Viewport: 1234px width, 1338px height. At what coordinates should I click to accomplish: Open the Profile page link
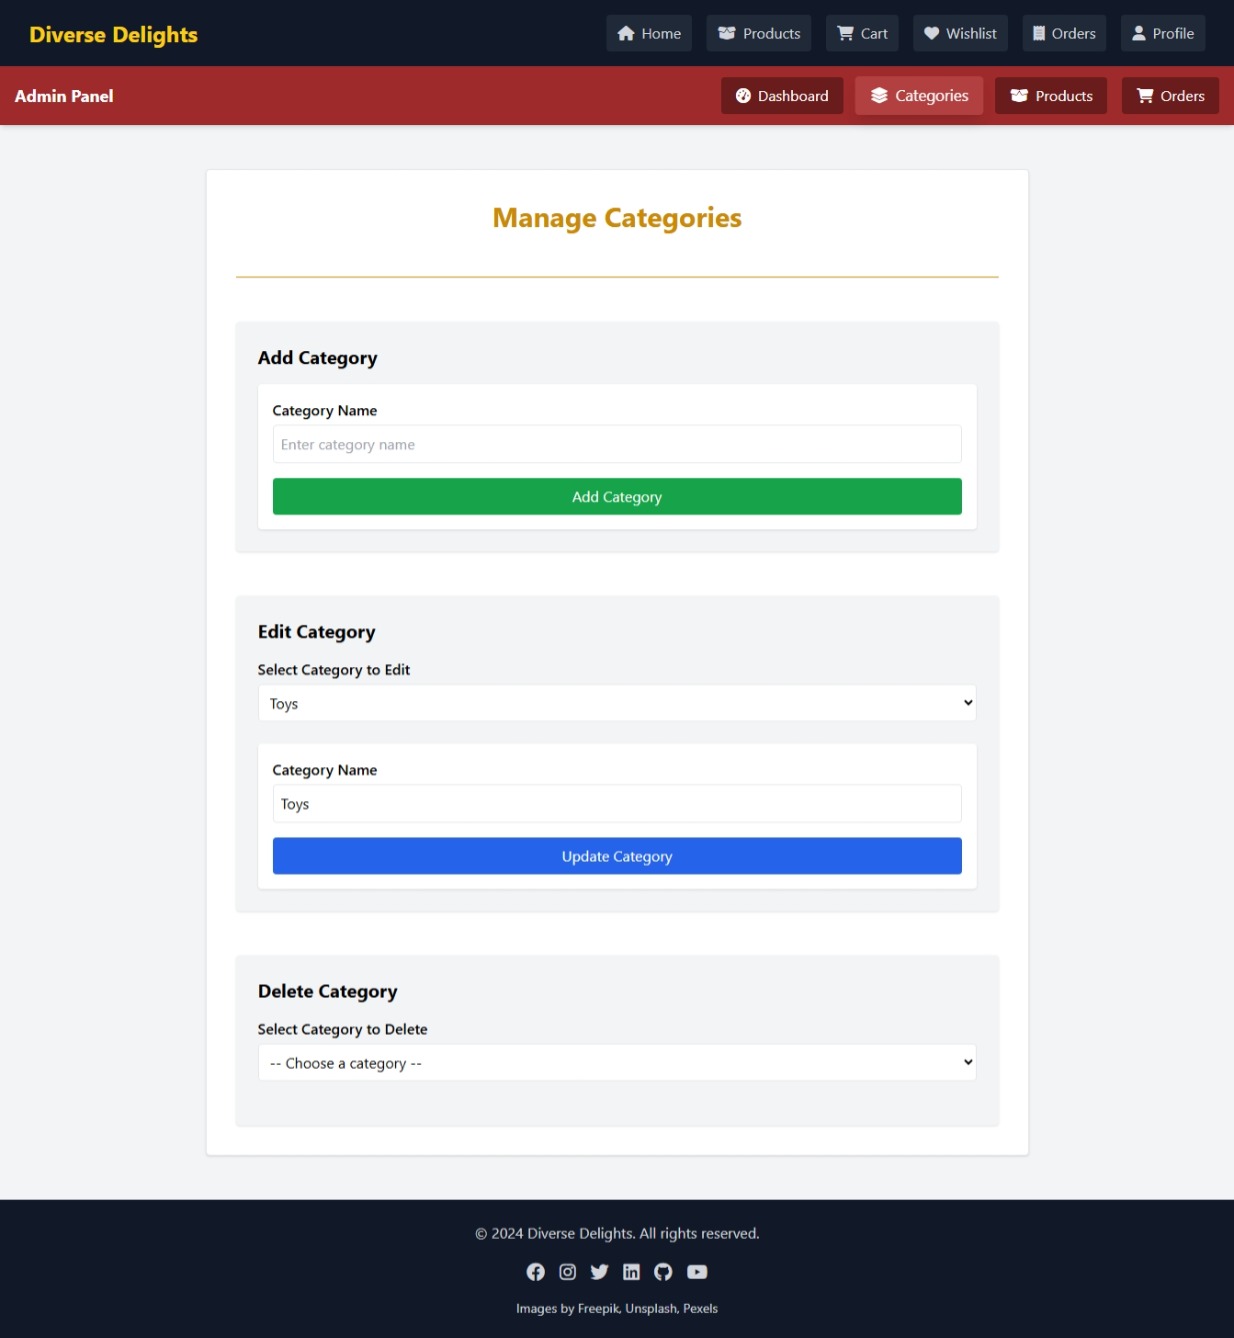(1162, 33)
